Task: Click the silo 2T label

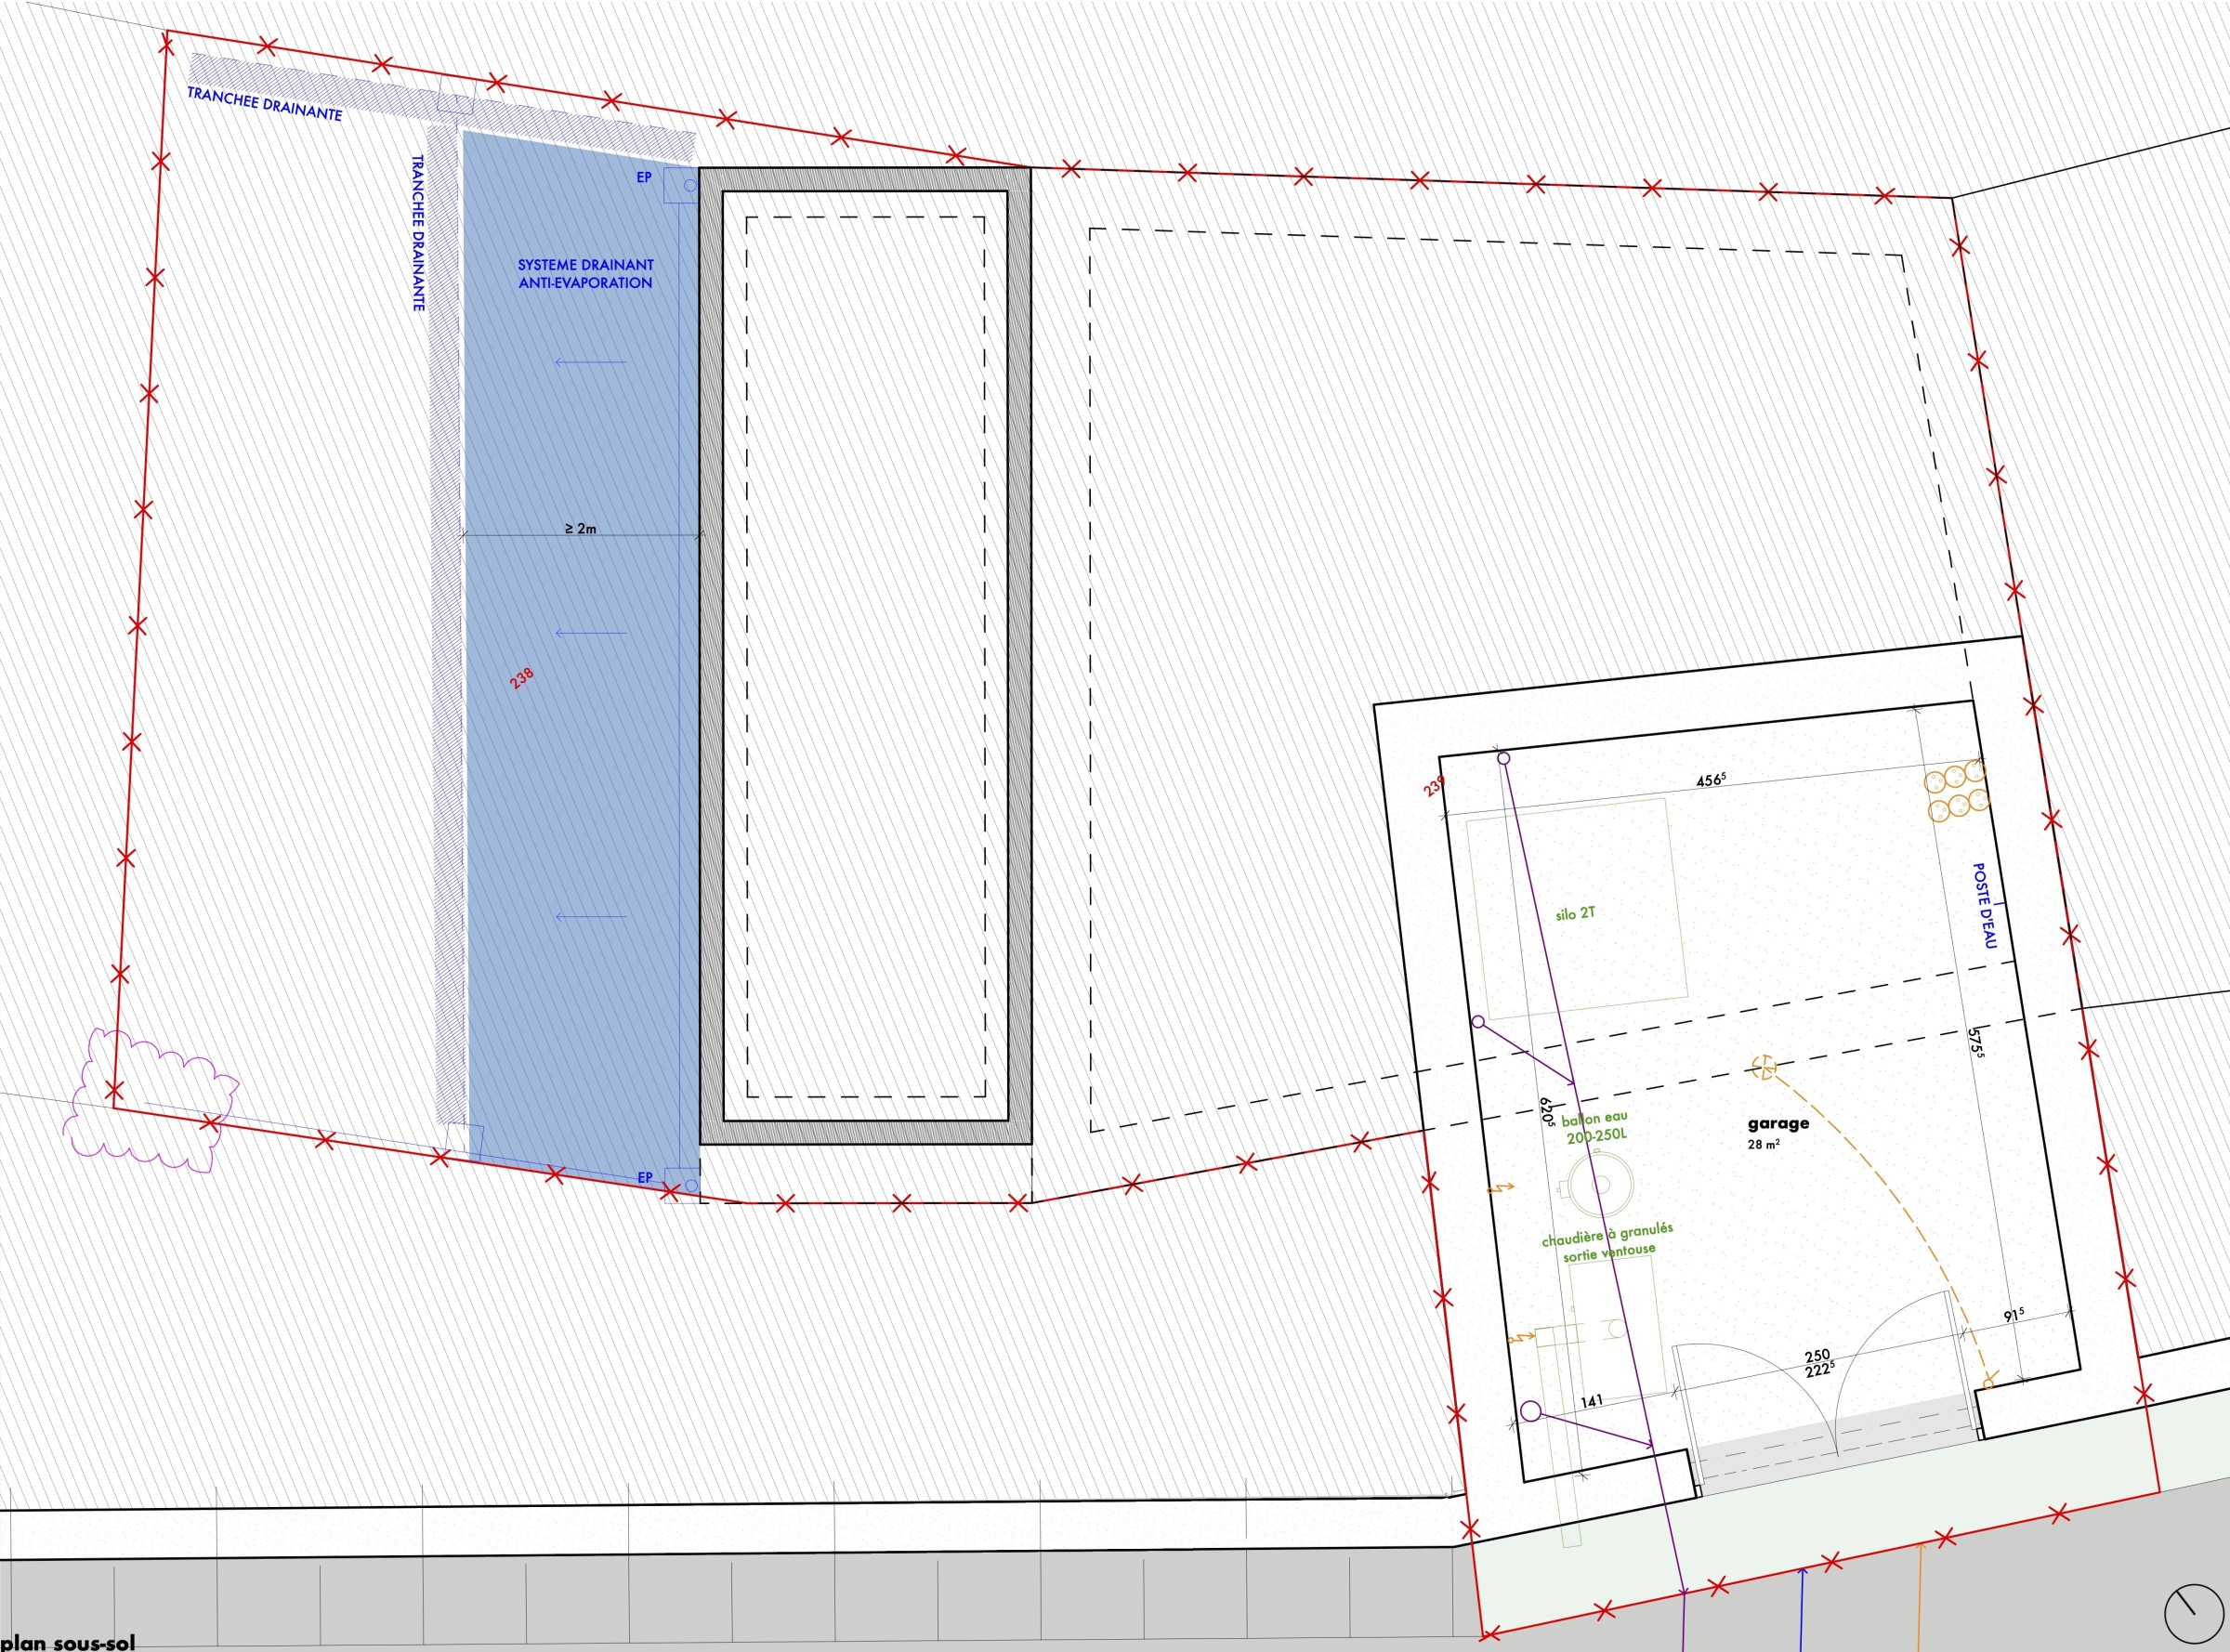Action: click(1575, 914)
